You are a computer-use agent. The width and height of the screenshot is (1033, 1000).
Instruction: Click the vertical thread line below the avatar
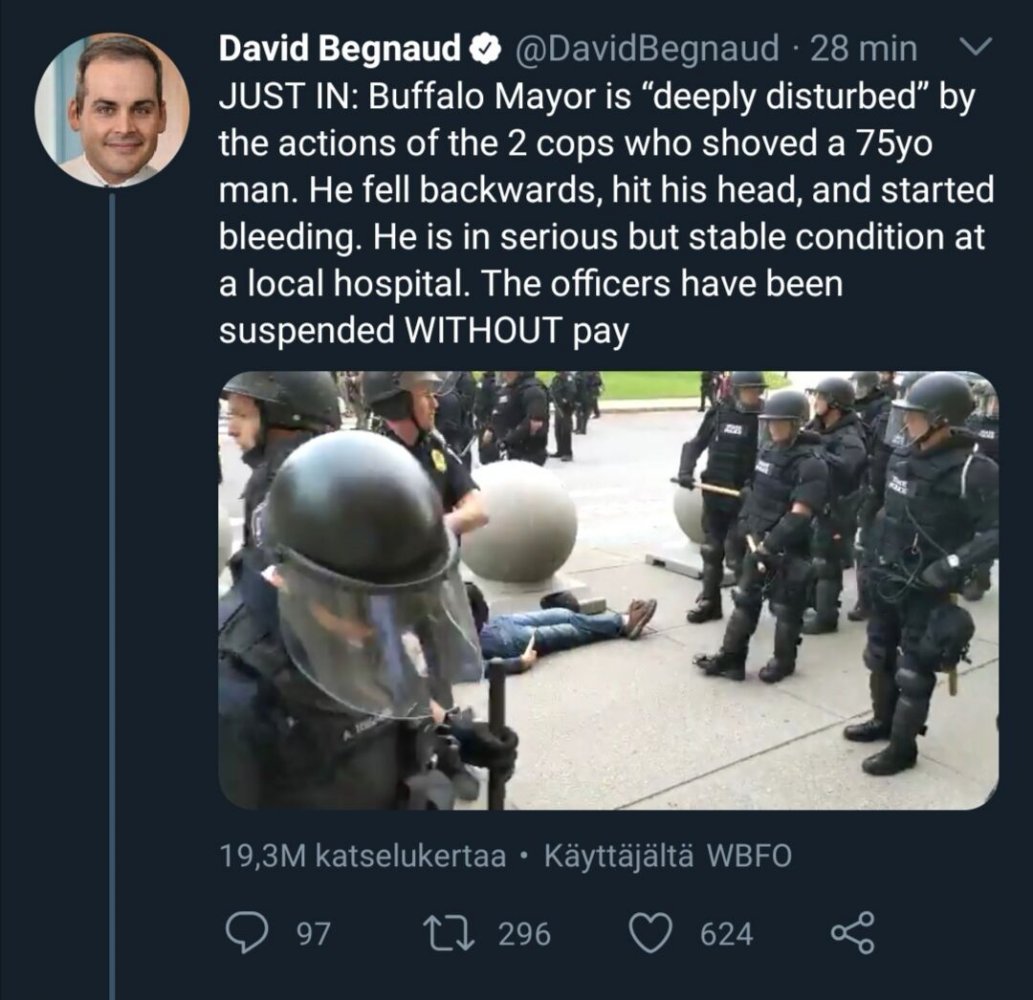tap(111, 600)
